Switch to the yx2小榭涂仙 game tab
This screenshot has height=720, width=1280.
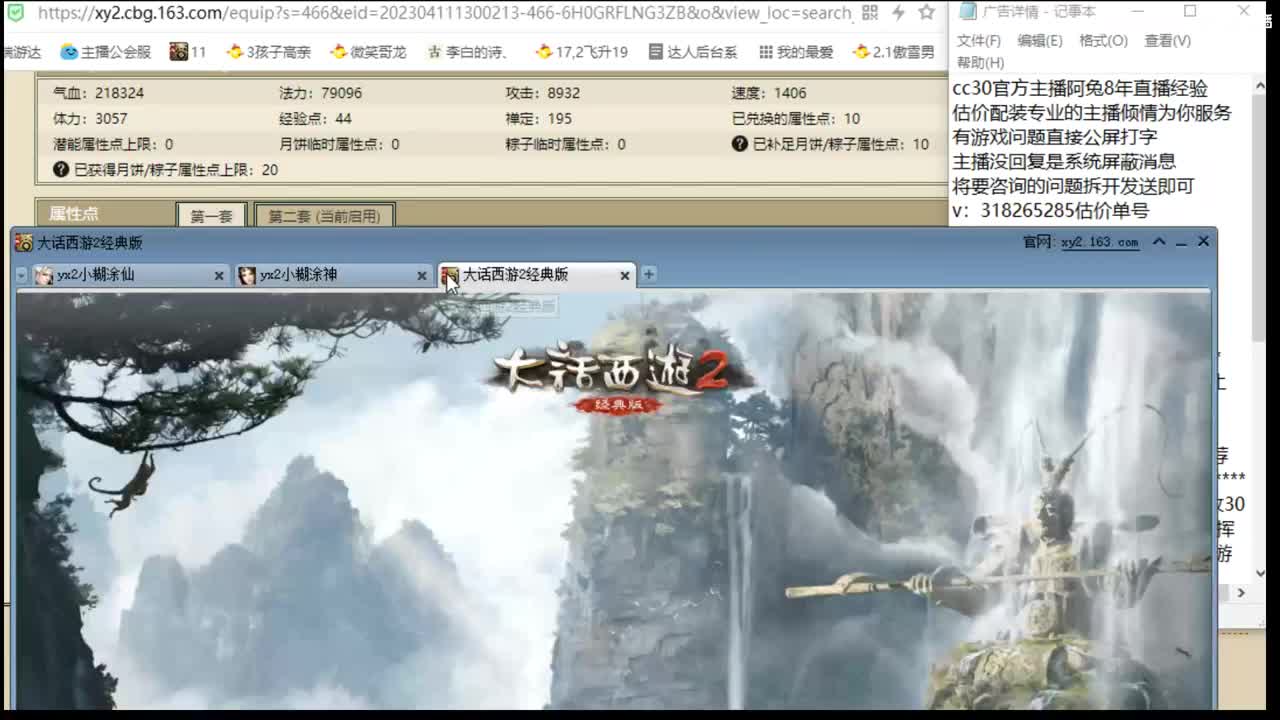(x=129, y=275)
